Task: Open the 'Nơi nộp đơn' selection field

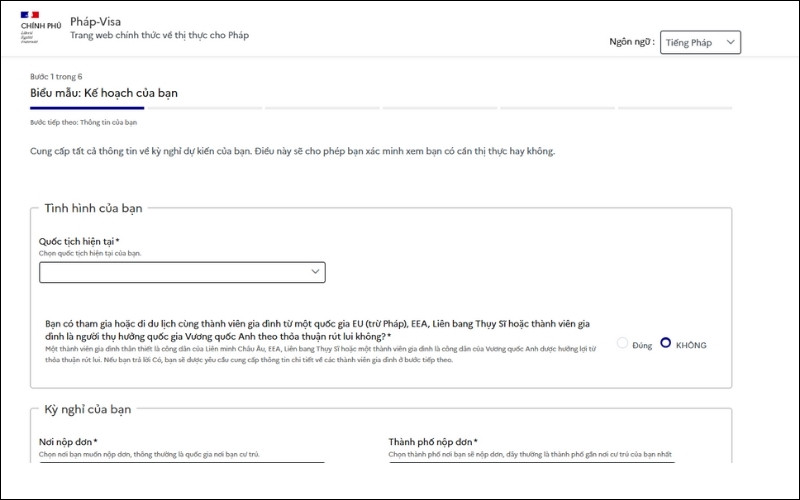Action: pos(182,461)
